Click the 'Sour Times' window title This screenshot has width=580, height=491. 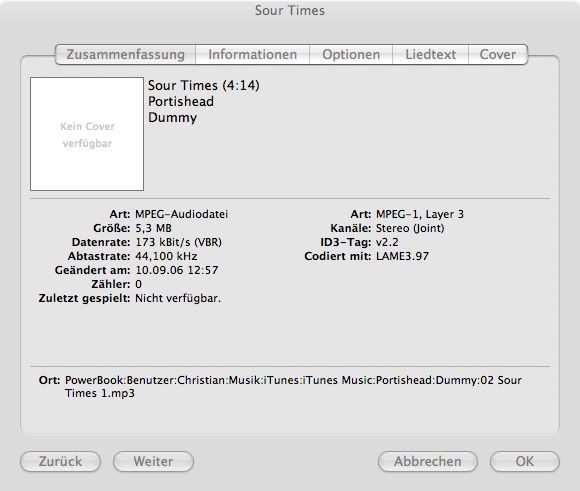point(290,10)
